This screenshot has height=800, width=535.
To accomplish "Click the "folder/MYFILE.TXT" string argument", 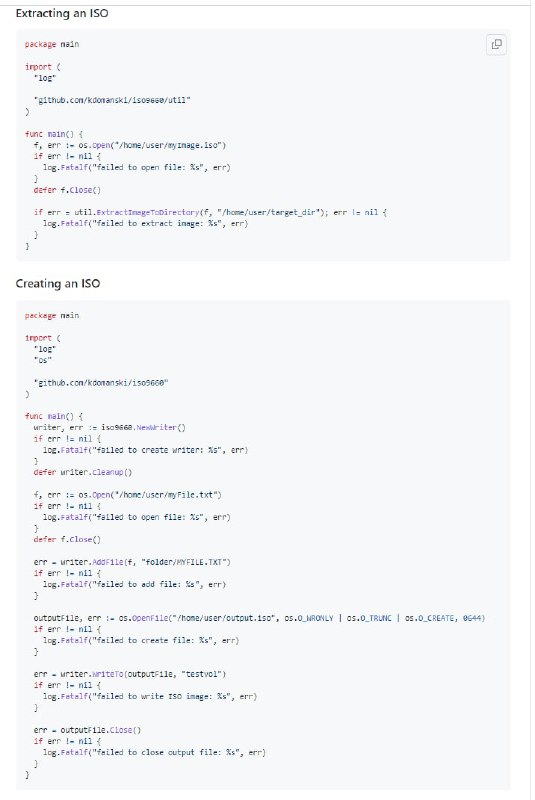I will tap(185, 562).
